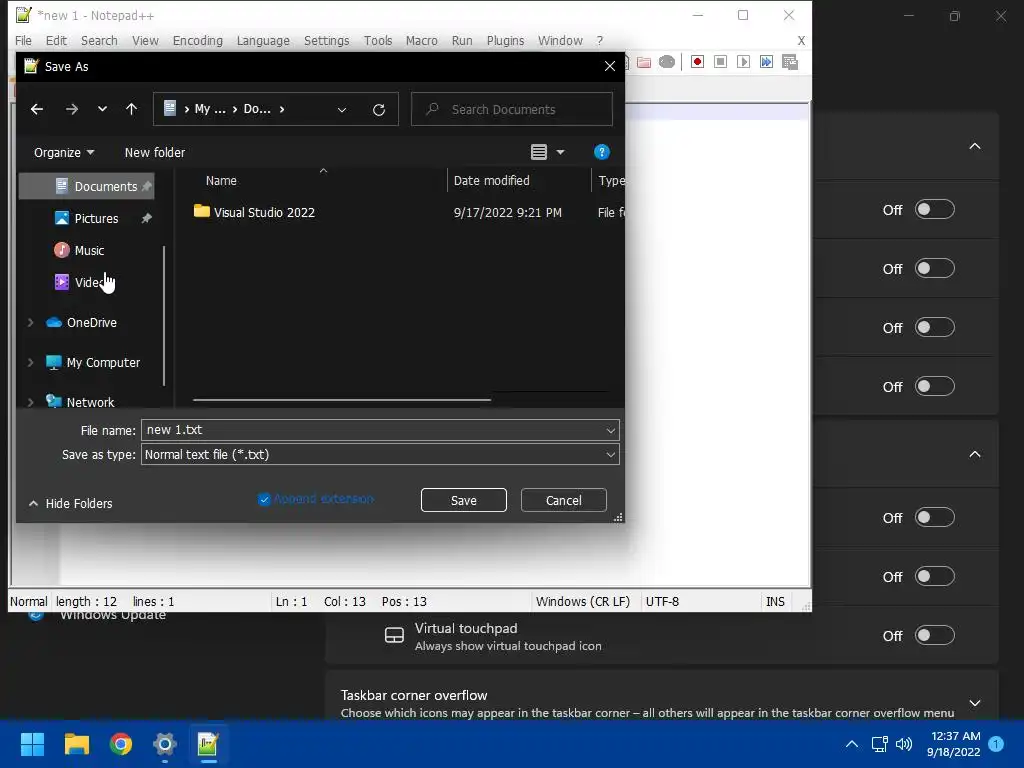Turn on the third Off switch in Settings
Screen dimensions: 1024x768
pyautogui.click(x=935, y=327)
